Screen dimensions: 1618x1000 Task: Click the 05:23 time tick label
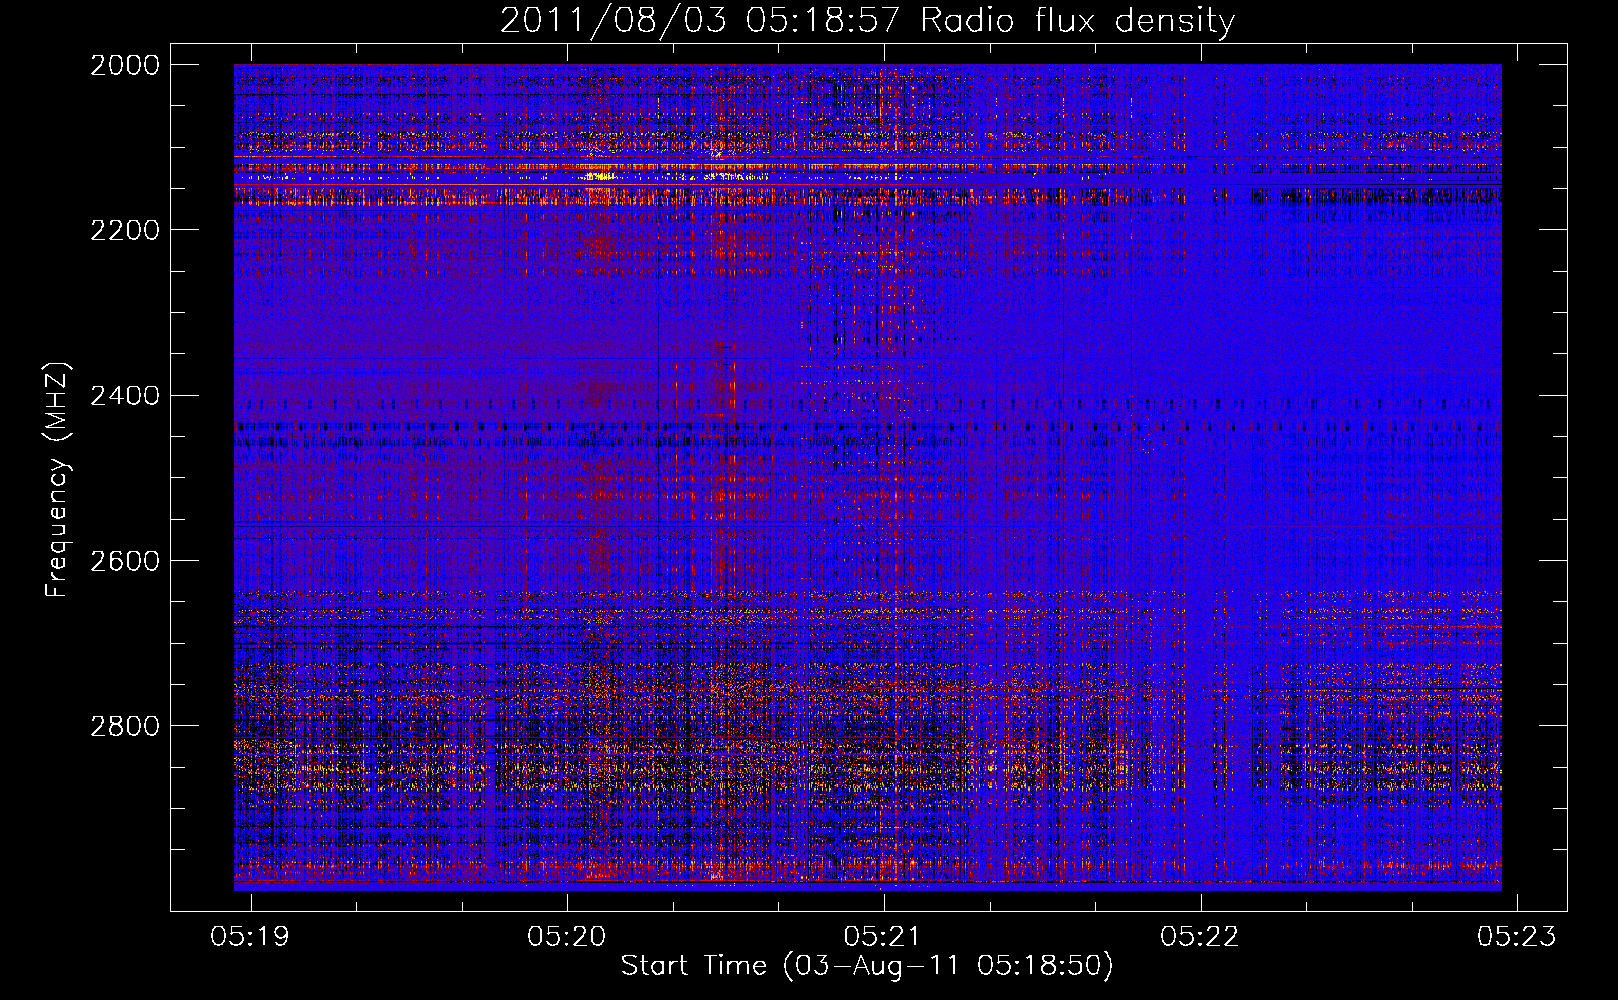click(1517, 936)
